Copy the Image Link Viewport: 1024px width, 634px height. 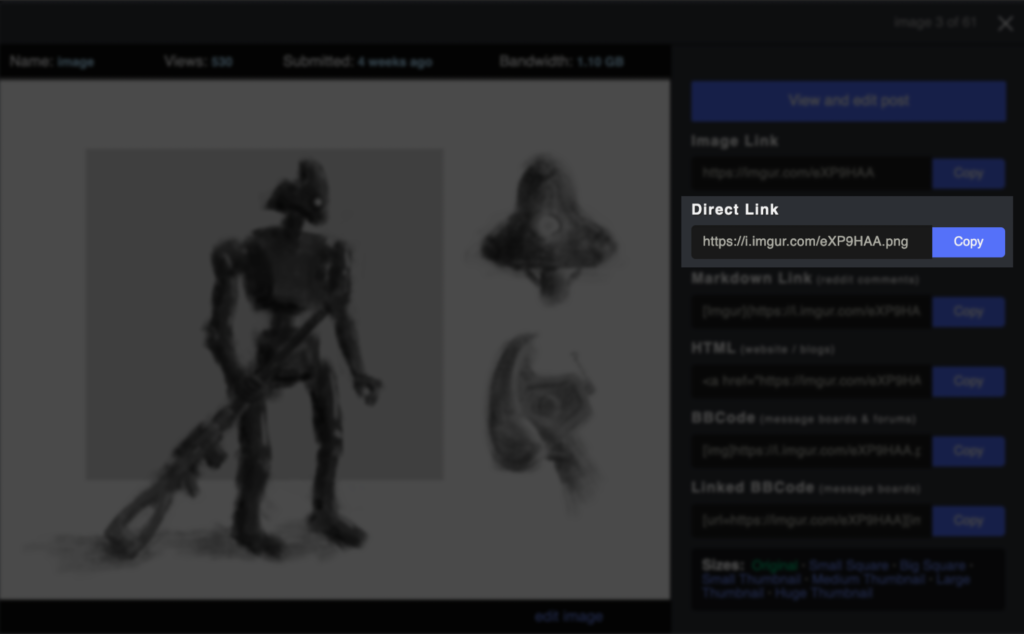click(x=967, y=173)
